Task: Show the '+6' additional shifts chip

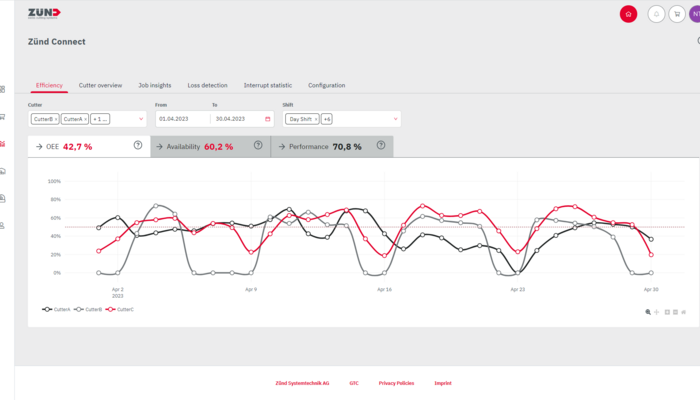Action: (x=327, y=119)
